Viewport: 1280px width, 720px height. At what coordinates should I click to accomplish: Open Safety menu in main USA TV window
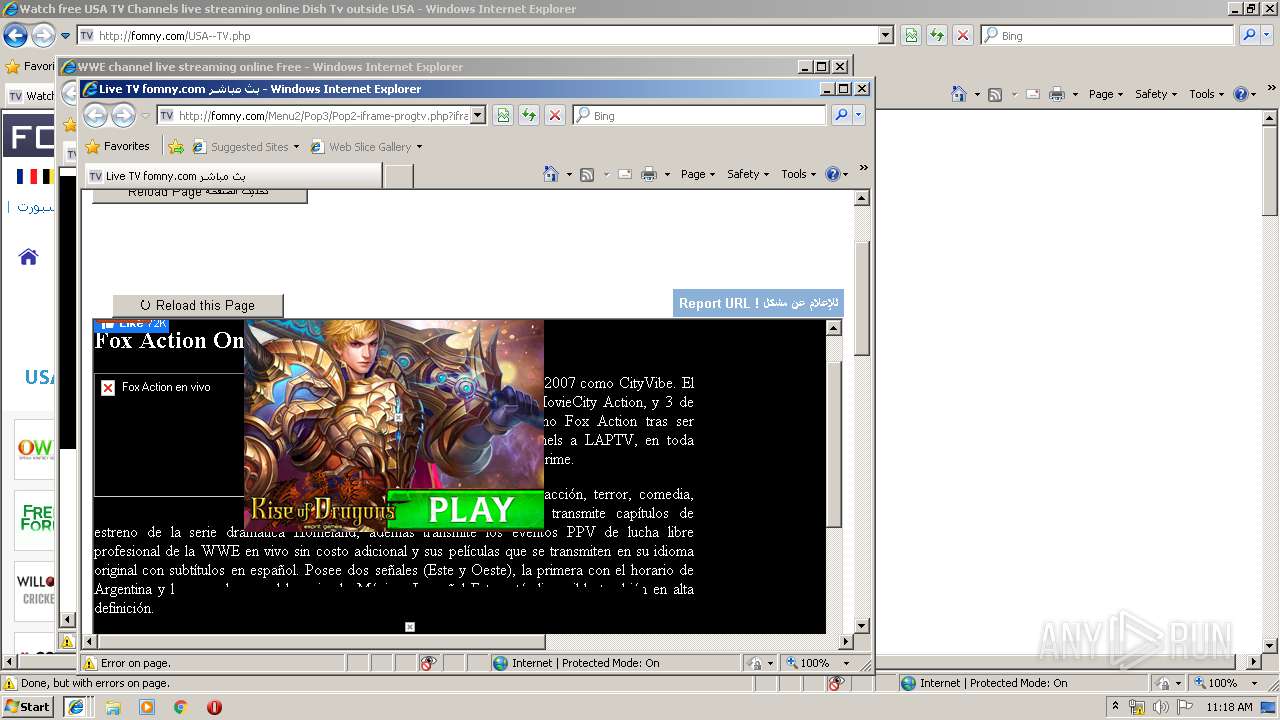coord(1156,94)
